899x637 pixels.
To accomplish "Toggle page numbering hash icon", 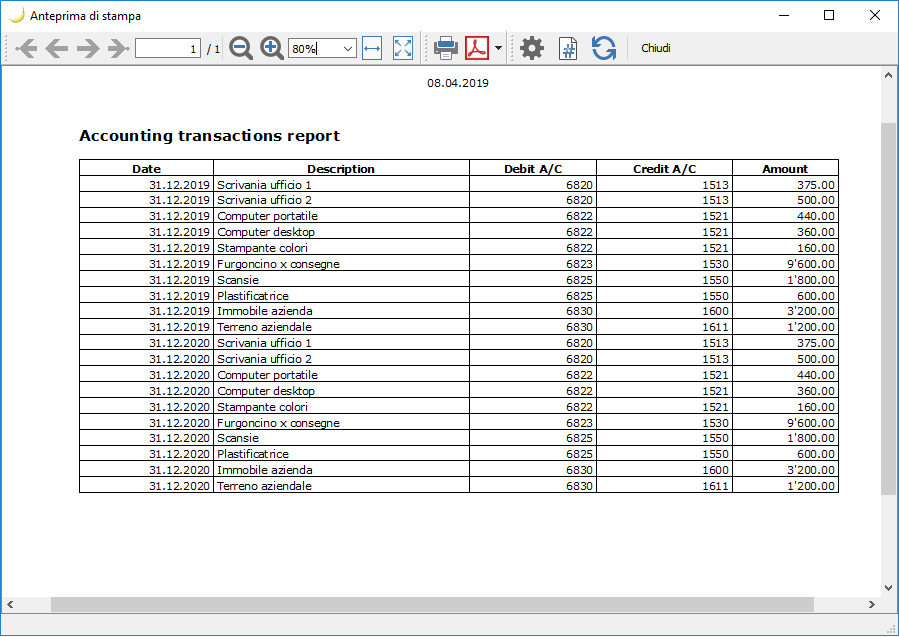I will point(568,48).
